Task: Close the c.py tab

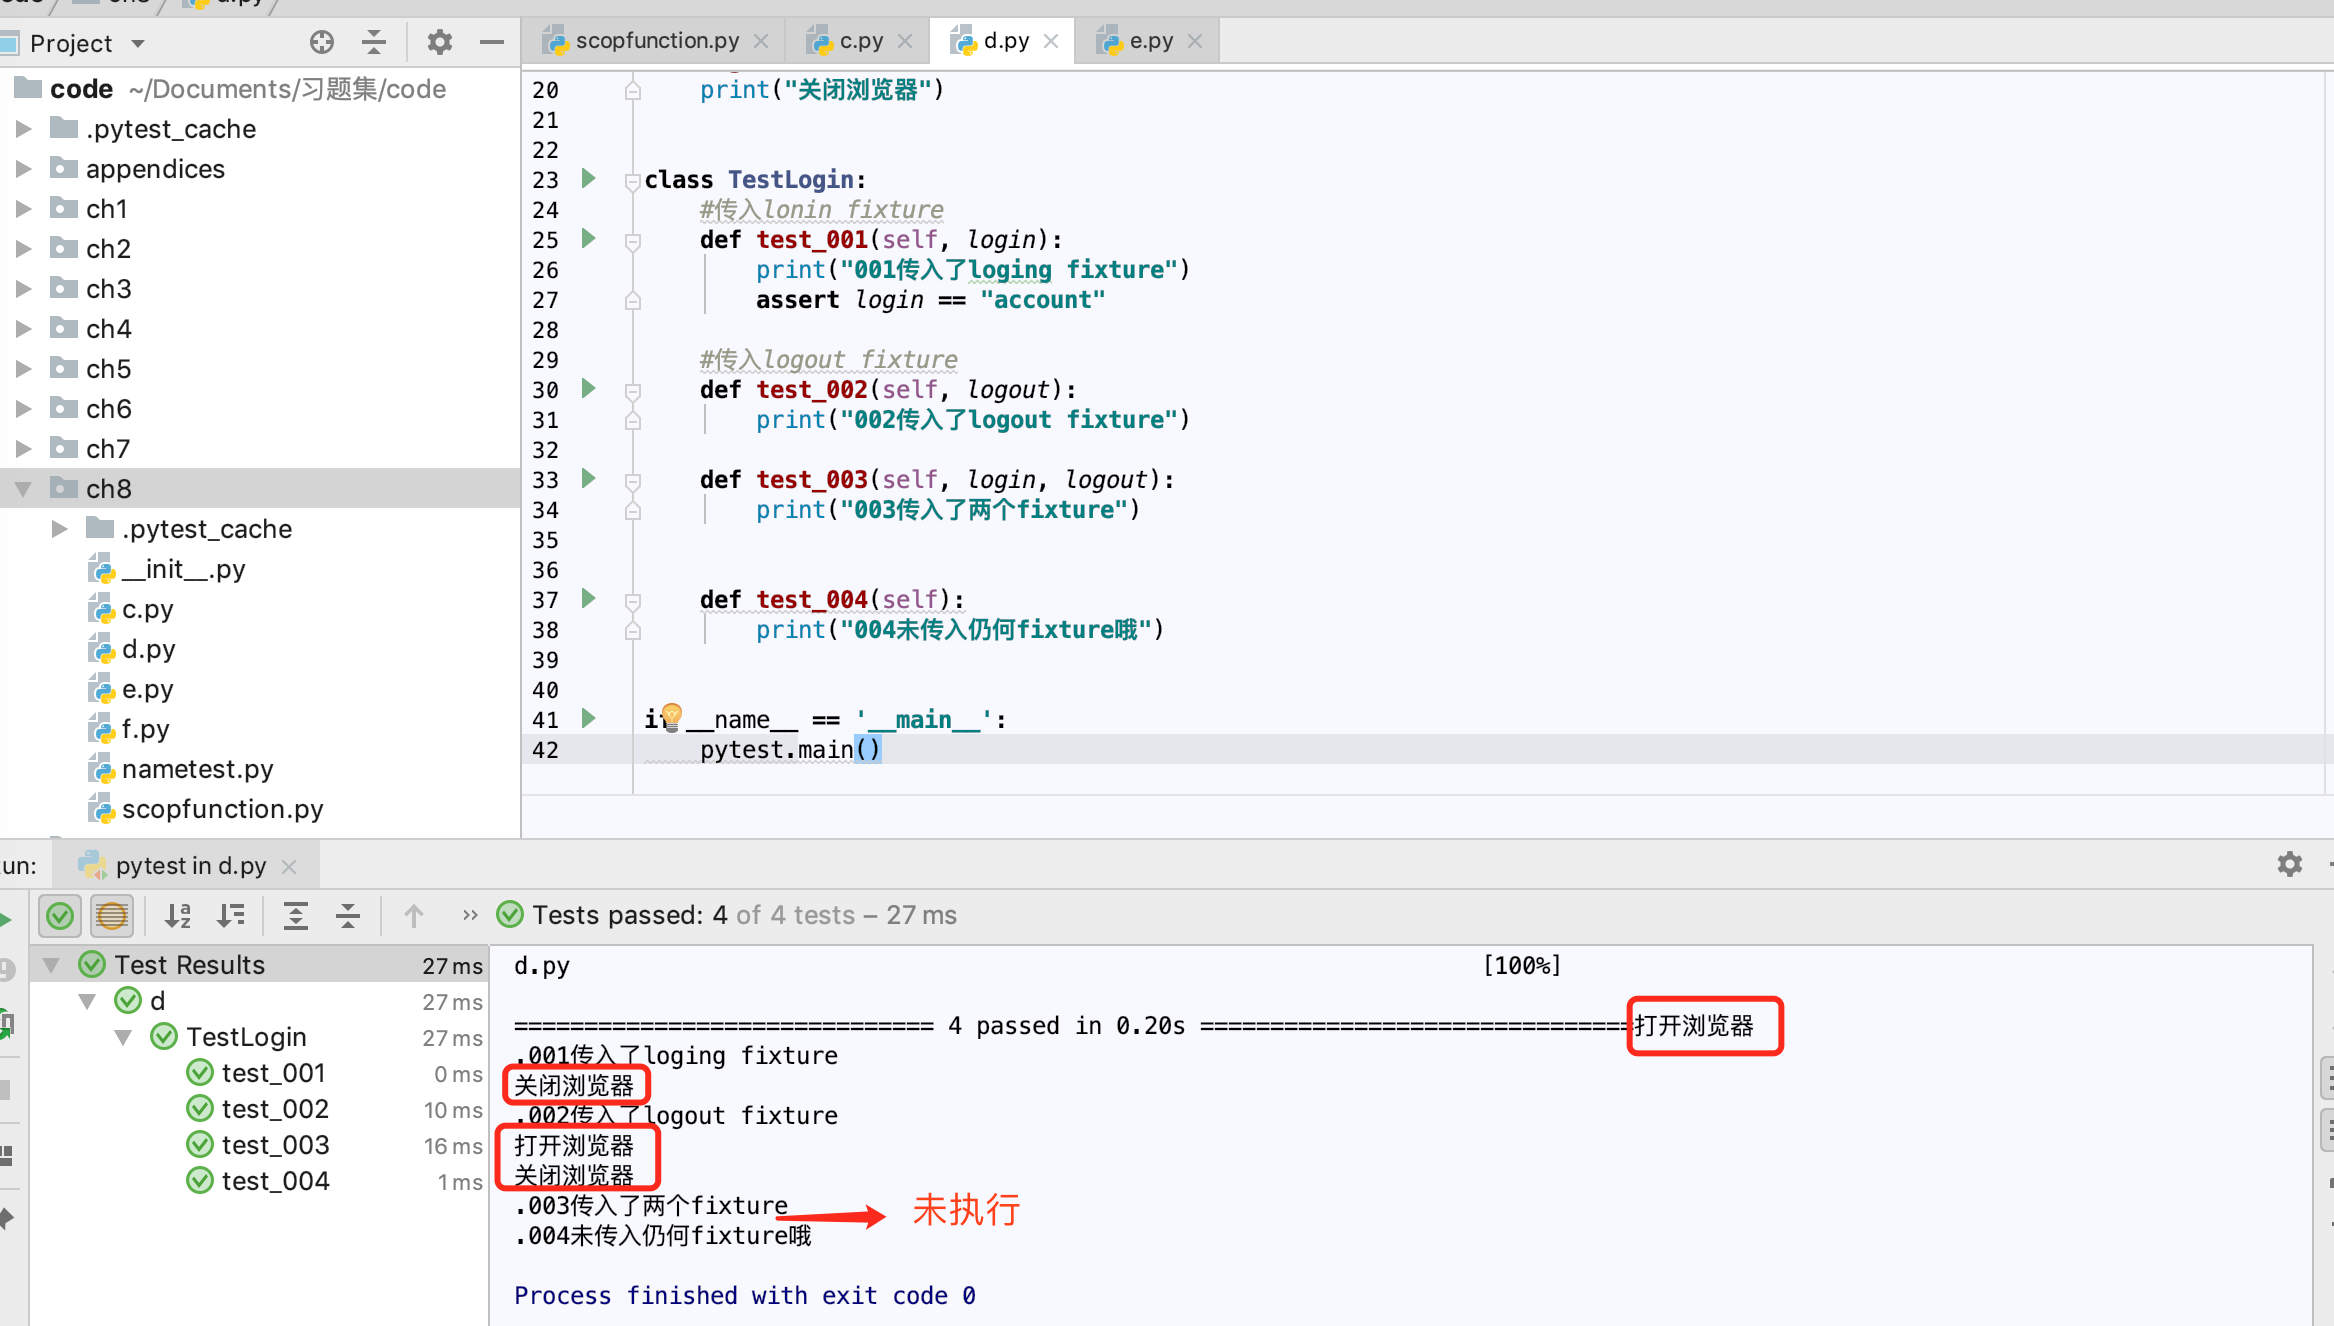Action: click(905, 41)
